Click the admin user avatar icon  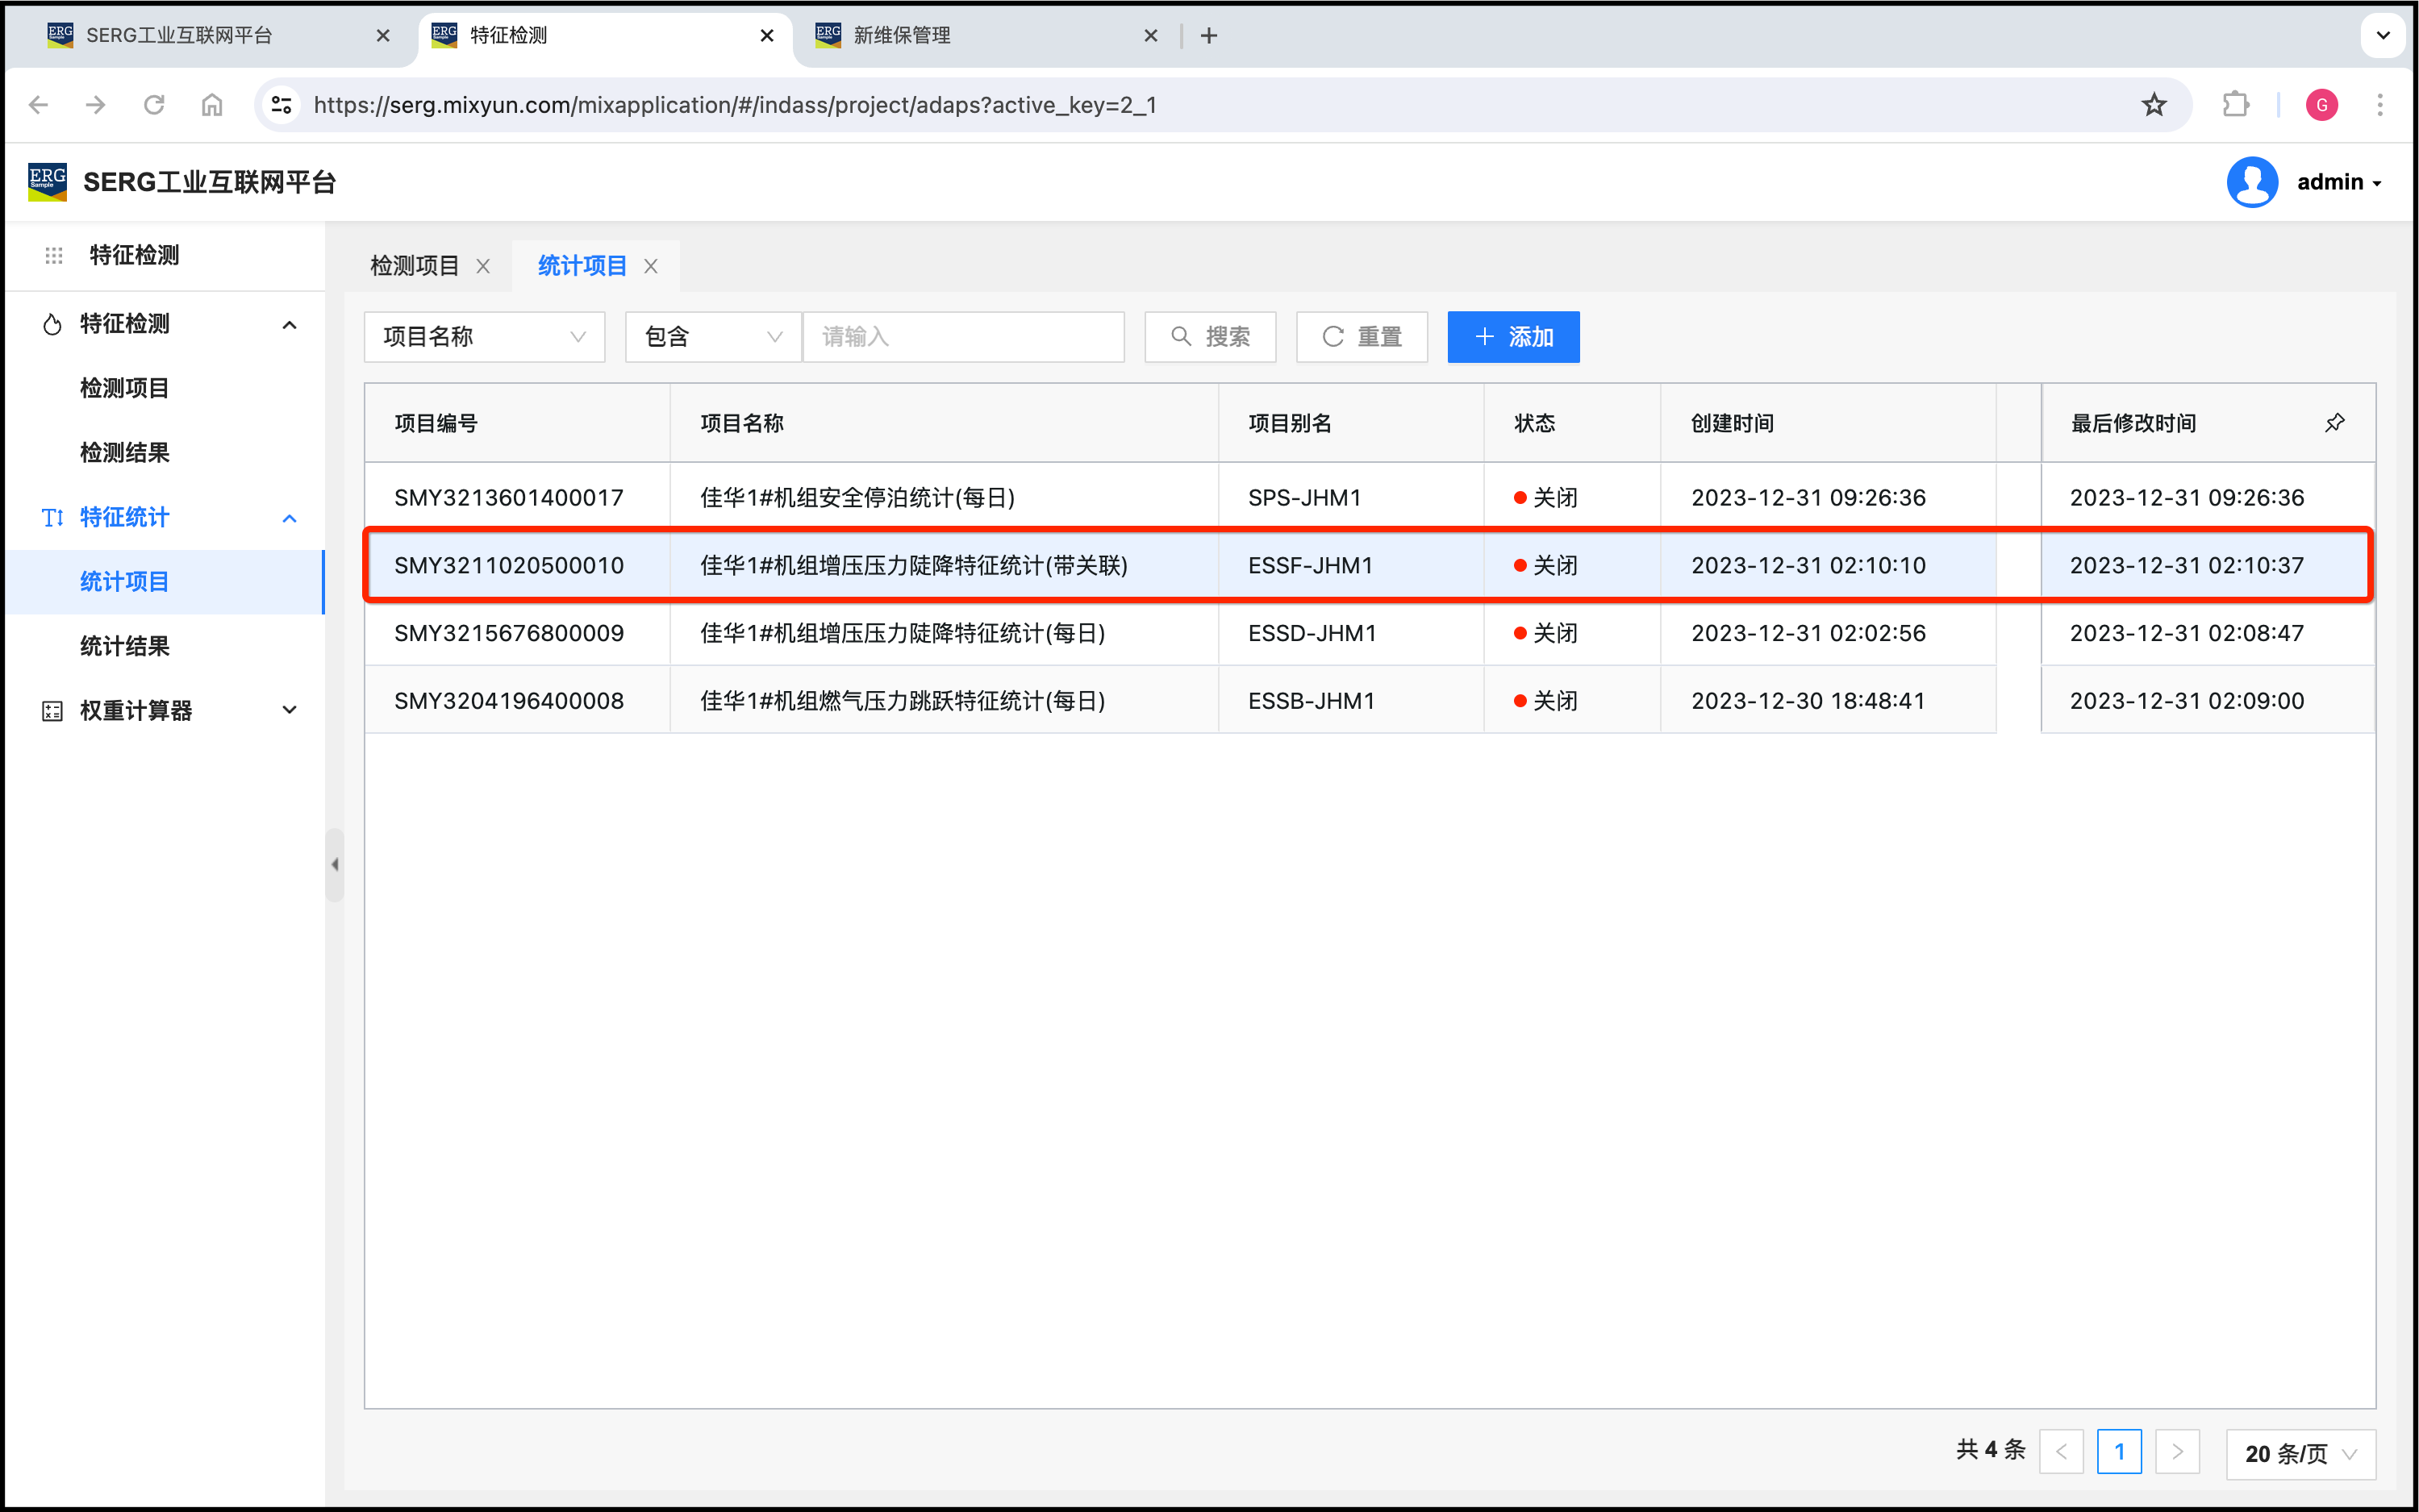[2251, 182]
